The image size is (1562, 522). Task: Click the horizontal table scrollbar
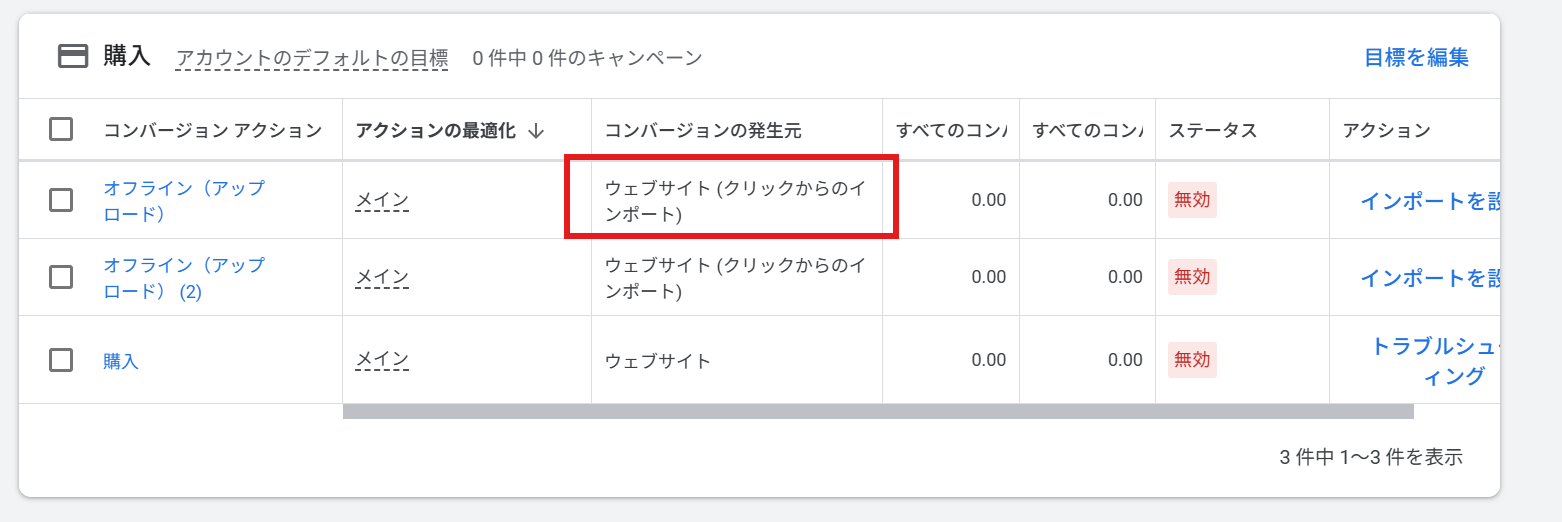pyautogui.click(x=878, y=411)
